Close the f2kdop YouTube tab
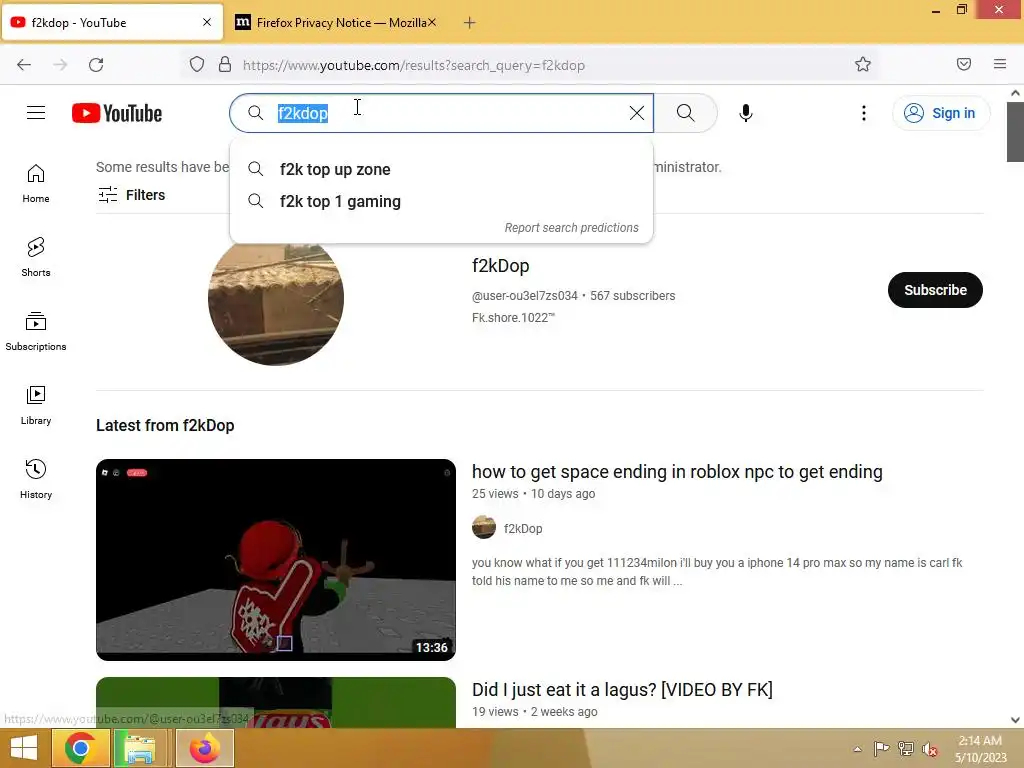The image size is (1024, 768). click(207, 22)
